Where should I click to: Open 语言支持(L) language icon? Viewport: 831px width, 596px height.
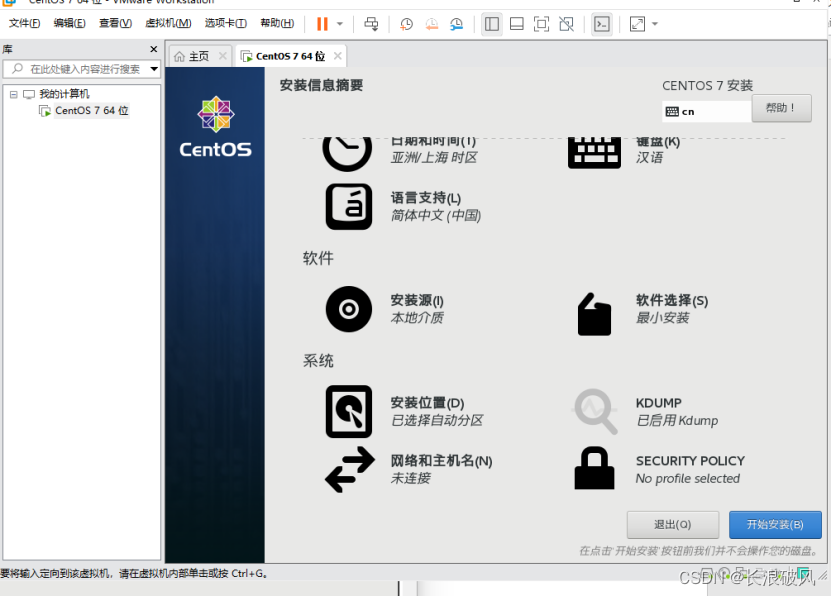tap(349, 207)
